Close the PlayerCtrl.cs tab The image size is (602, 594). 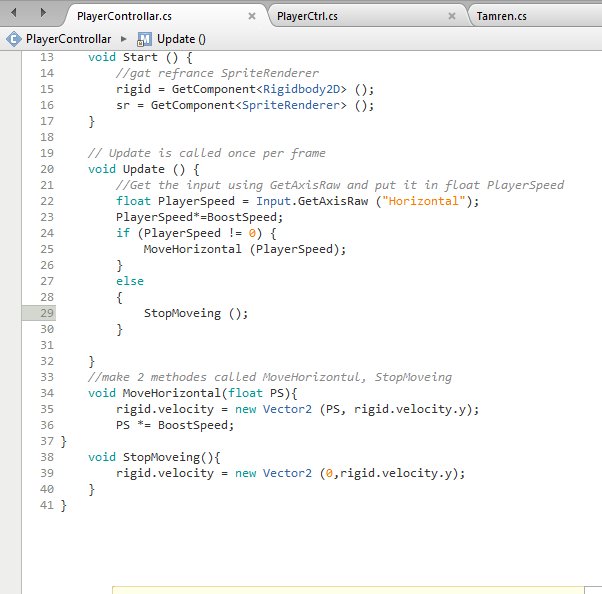point(452,16)
